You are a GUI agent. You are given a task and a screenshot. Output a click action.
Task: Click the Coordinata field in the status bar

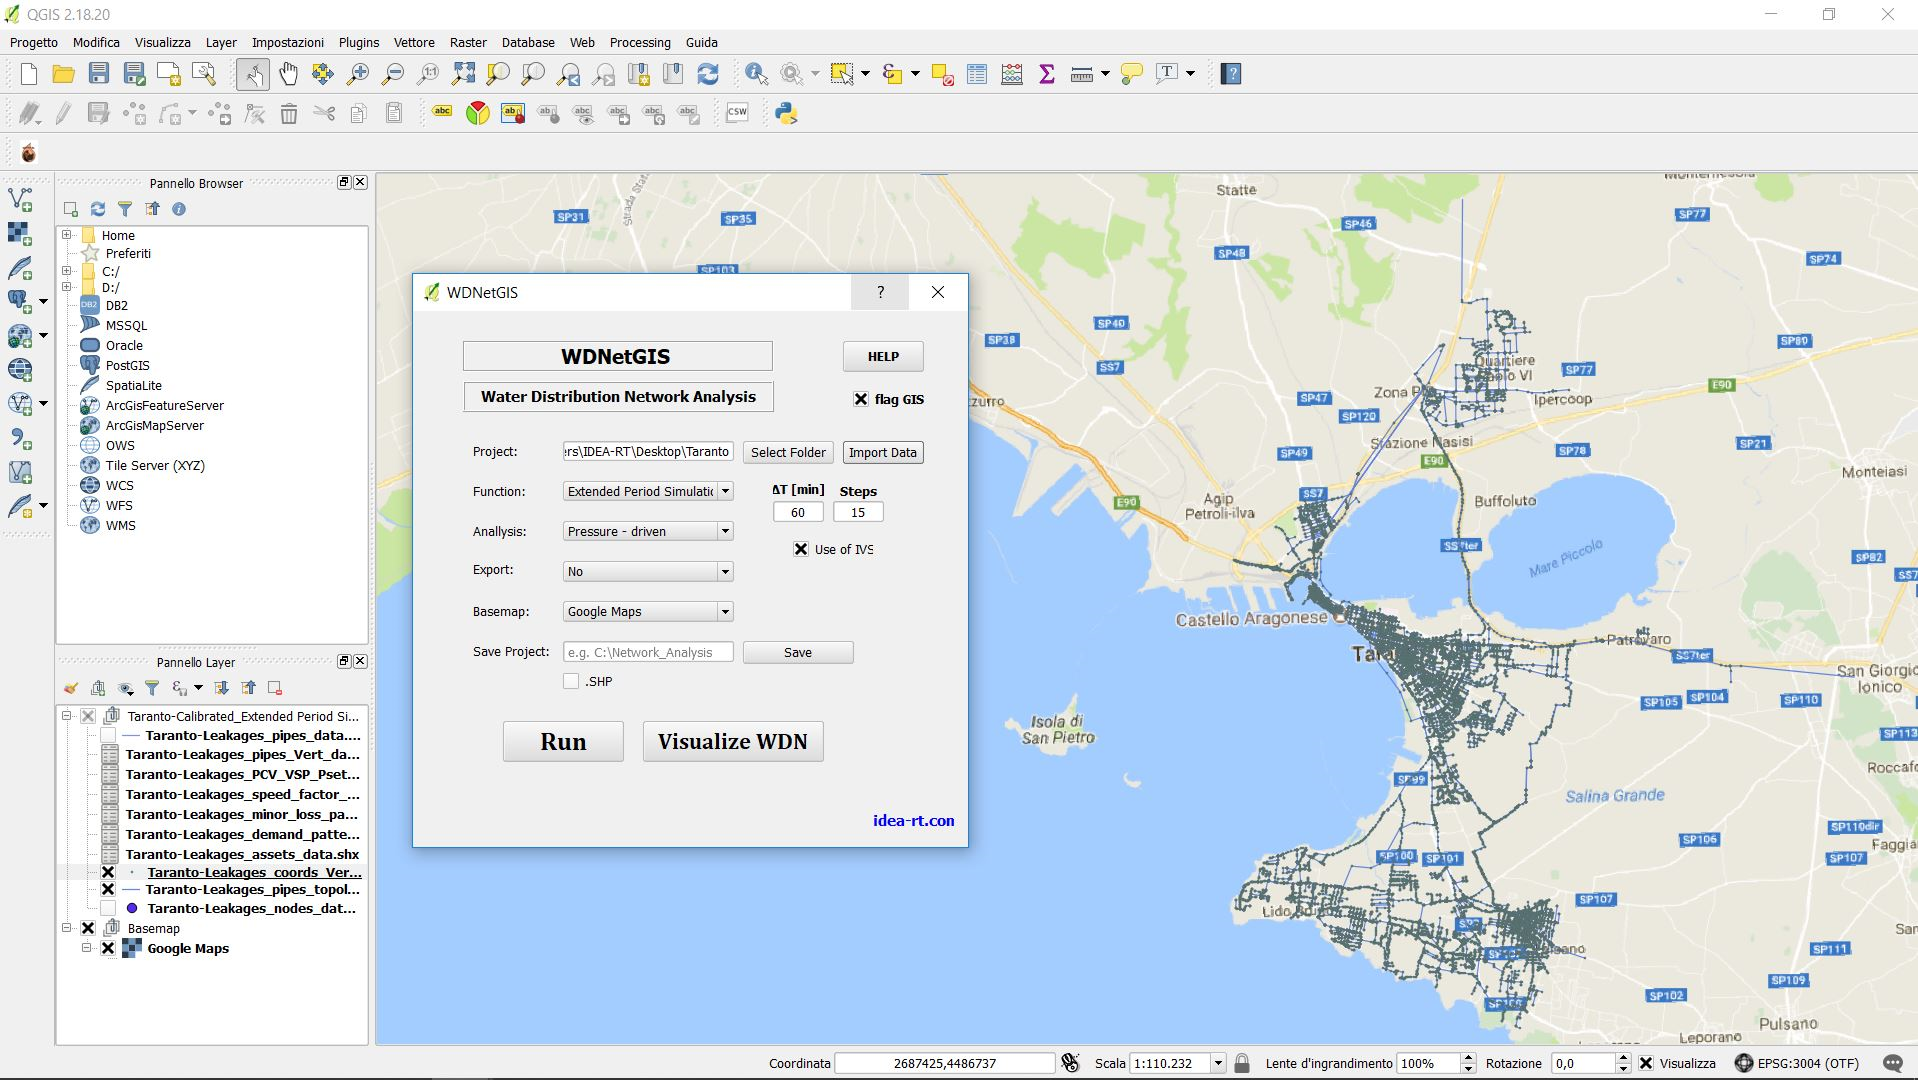945,1063
